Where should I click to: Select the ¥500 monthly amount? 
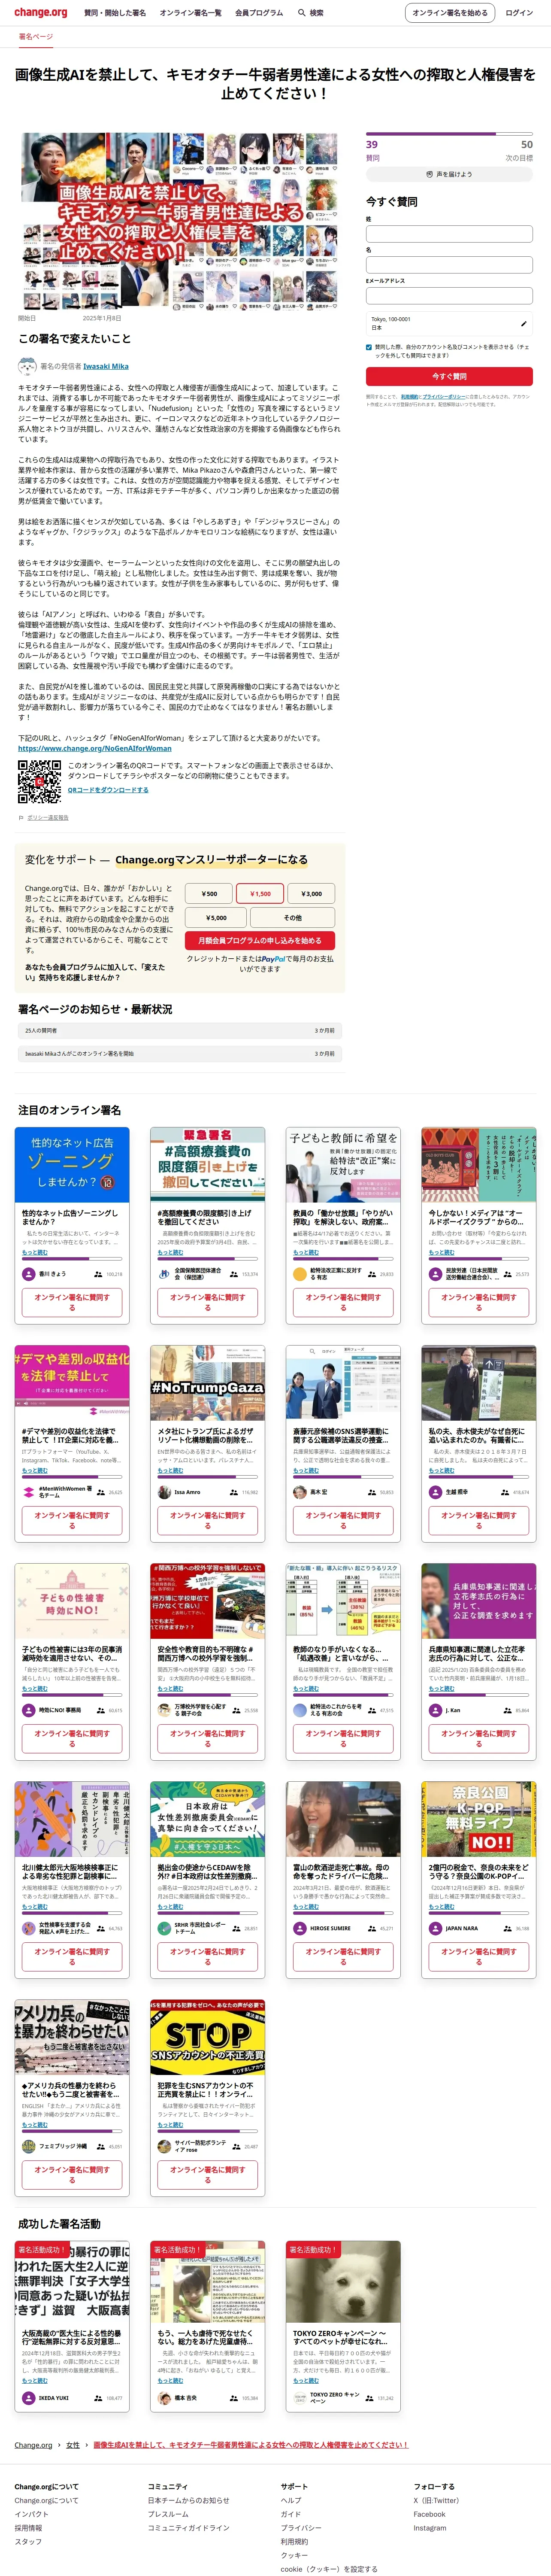[x=209, y=893]
